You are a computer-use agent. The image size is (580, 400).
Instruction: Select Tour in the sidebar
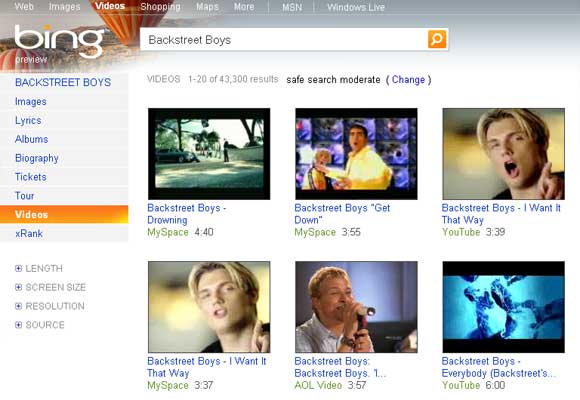(24, 196)
